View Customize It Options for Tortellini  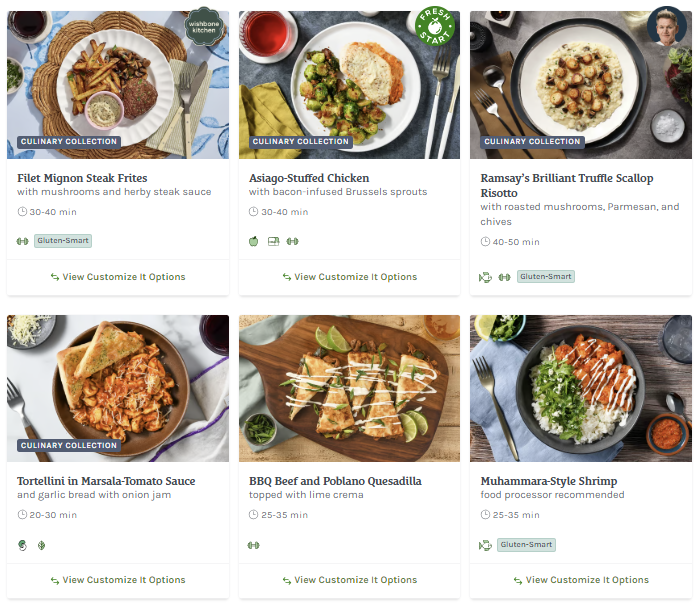point(118,580)
